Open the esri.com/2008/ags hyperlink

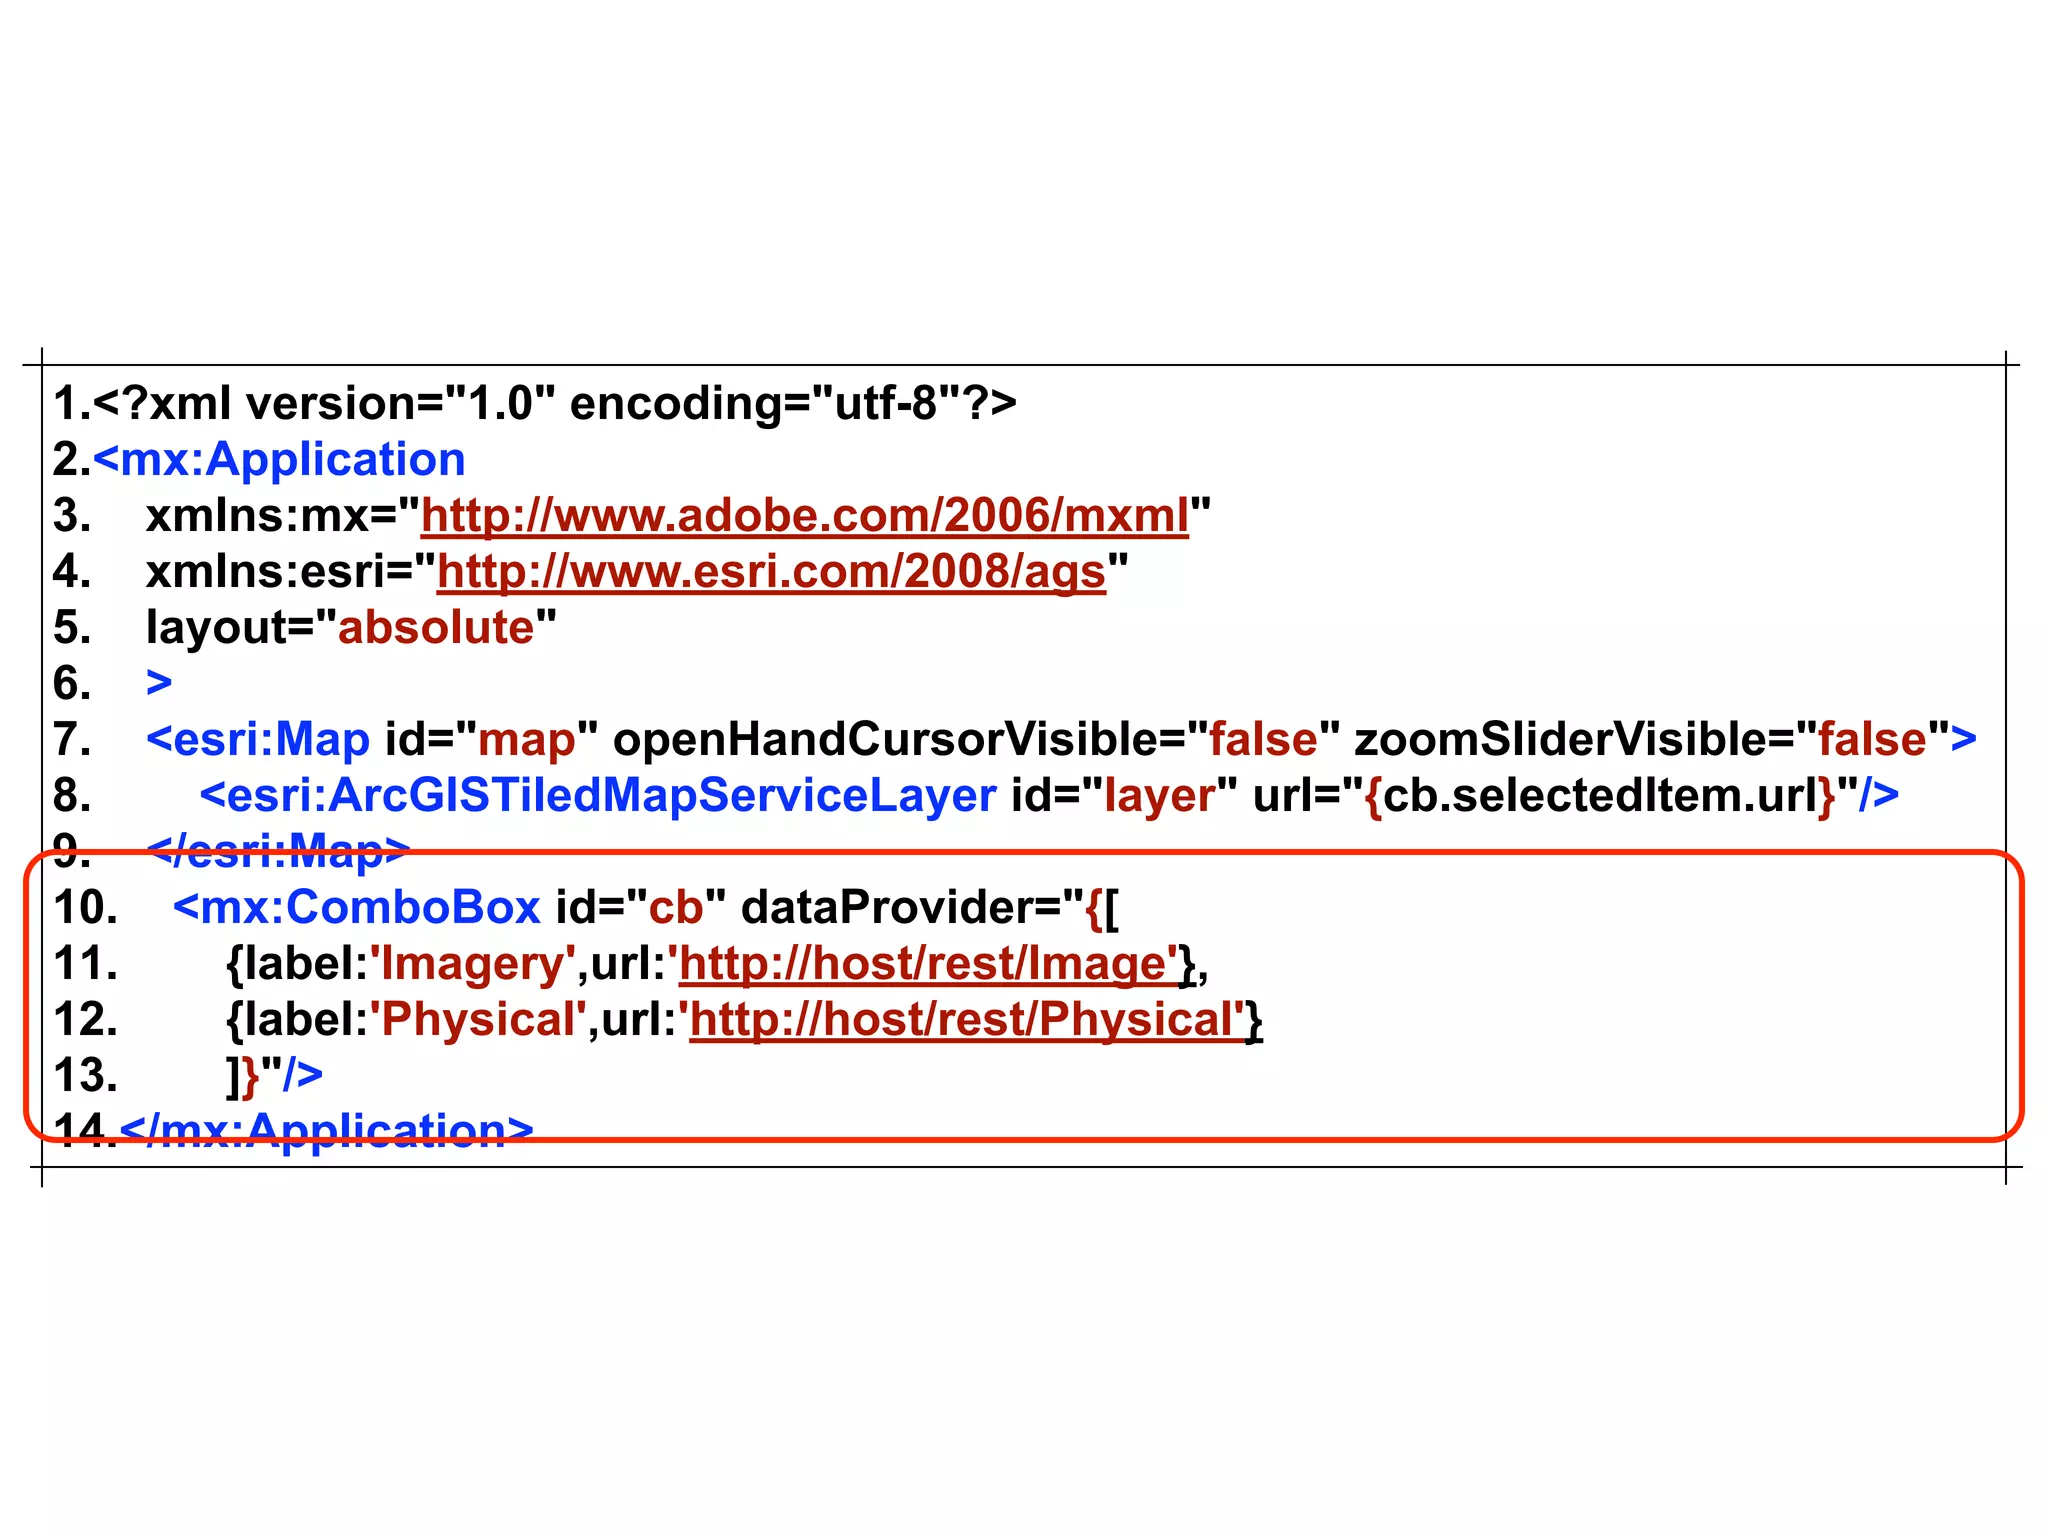(771, 572)
